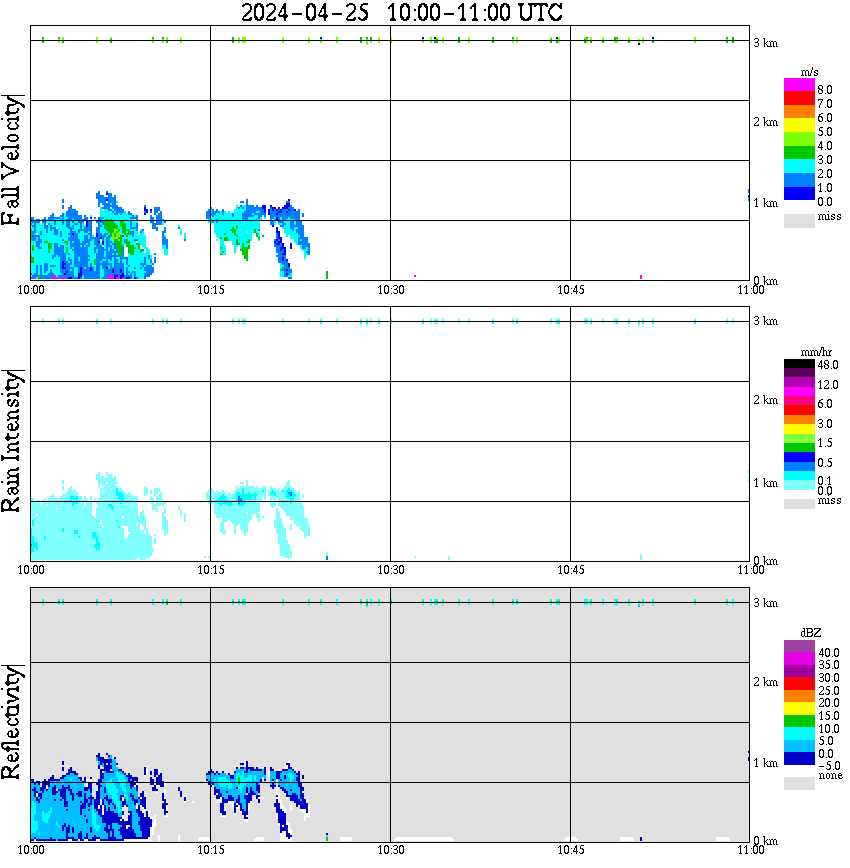The width and height of the screenshot is (850, 868).
Task: Click the cyan swatch in the m/s legend
Action: [799, 166]
